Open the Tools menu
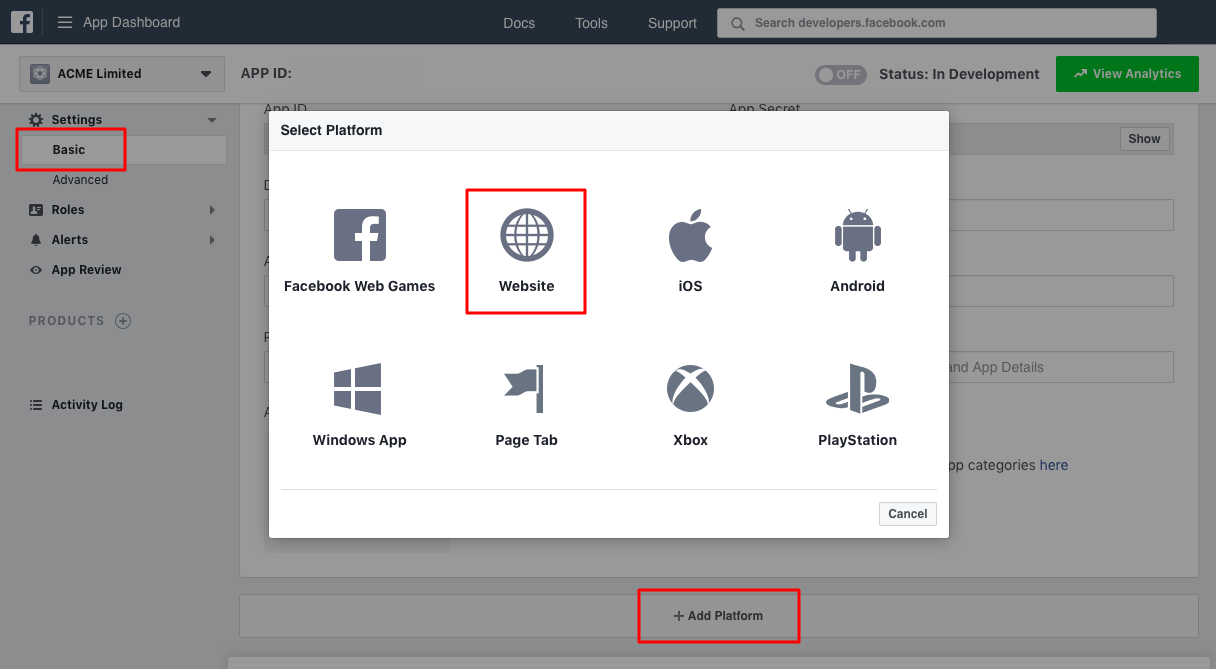1216x669 pixels. click(x=591, y=23)
